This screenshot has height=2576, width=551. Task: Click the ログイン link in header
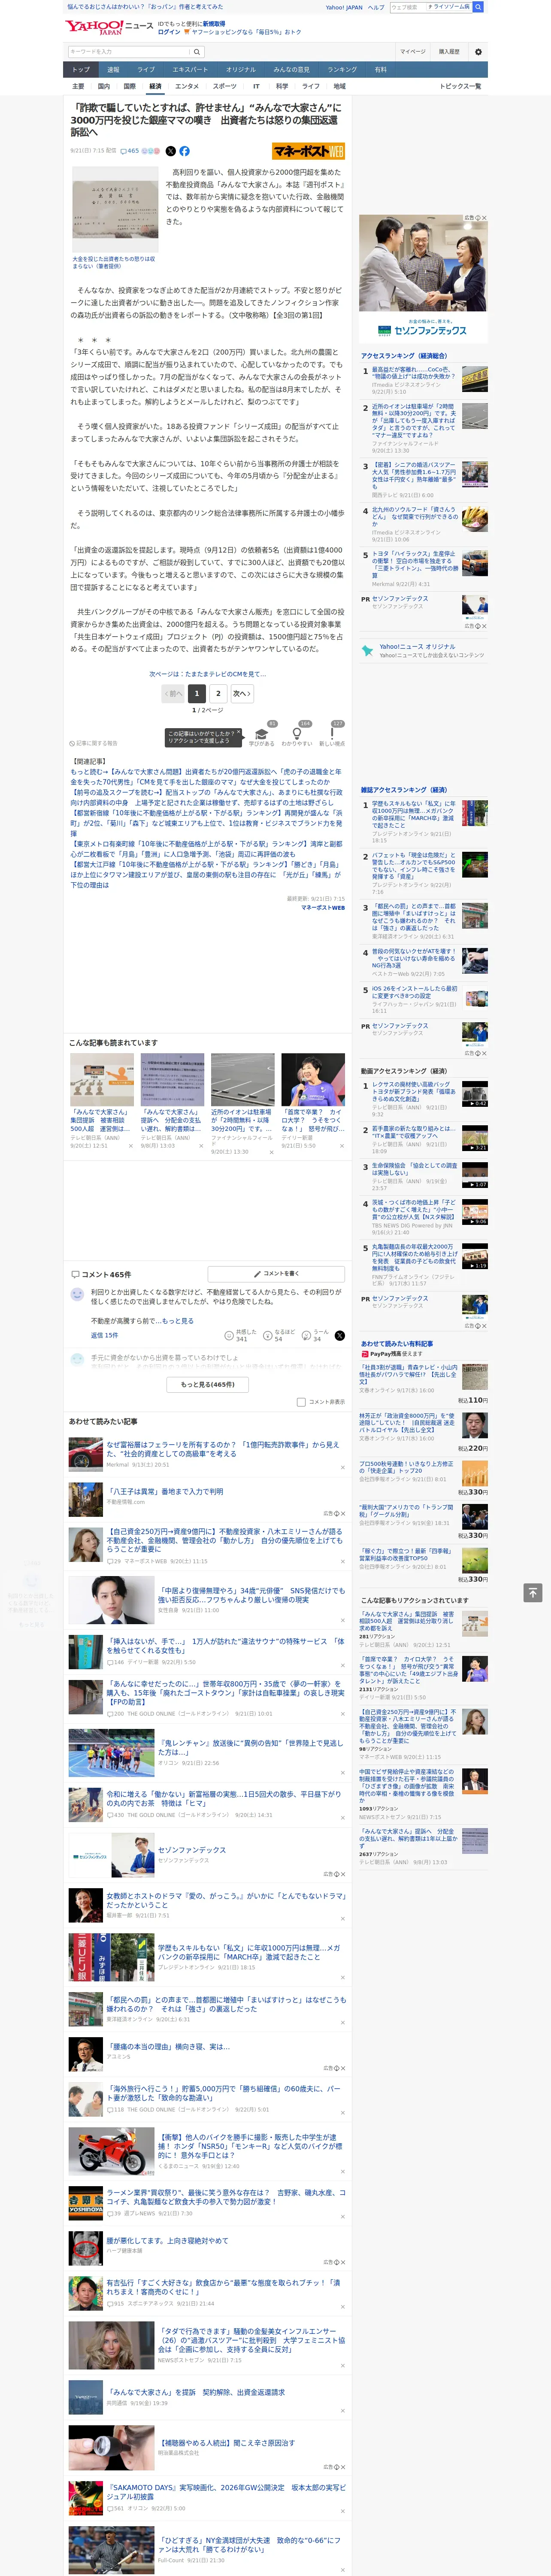click(x=169, y=32)
